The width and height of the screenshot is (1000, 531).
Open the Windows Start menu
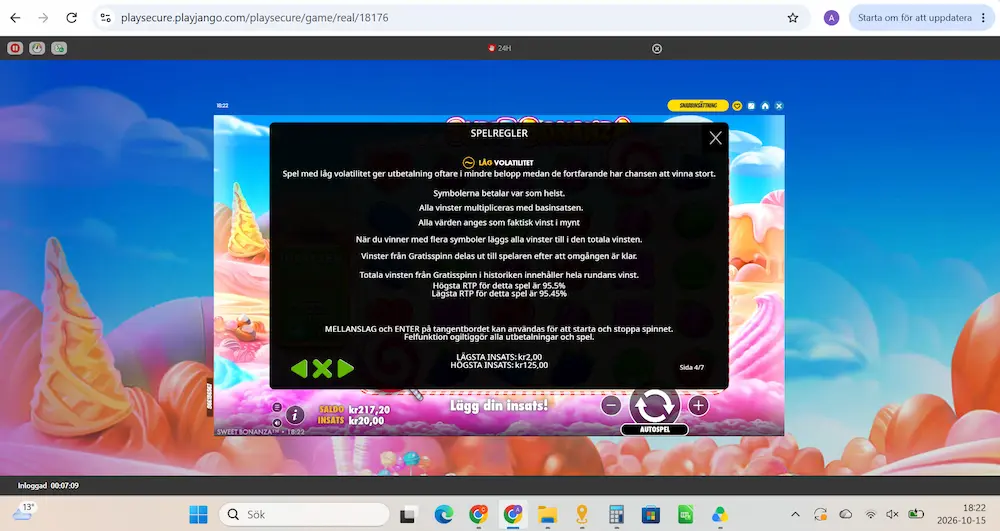pyautogui.click(x=198, y=514)
